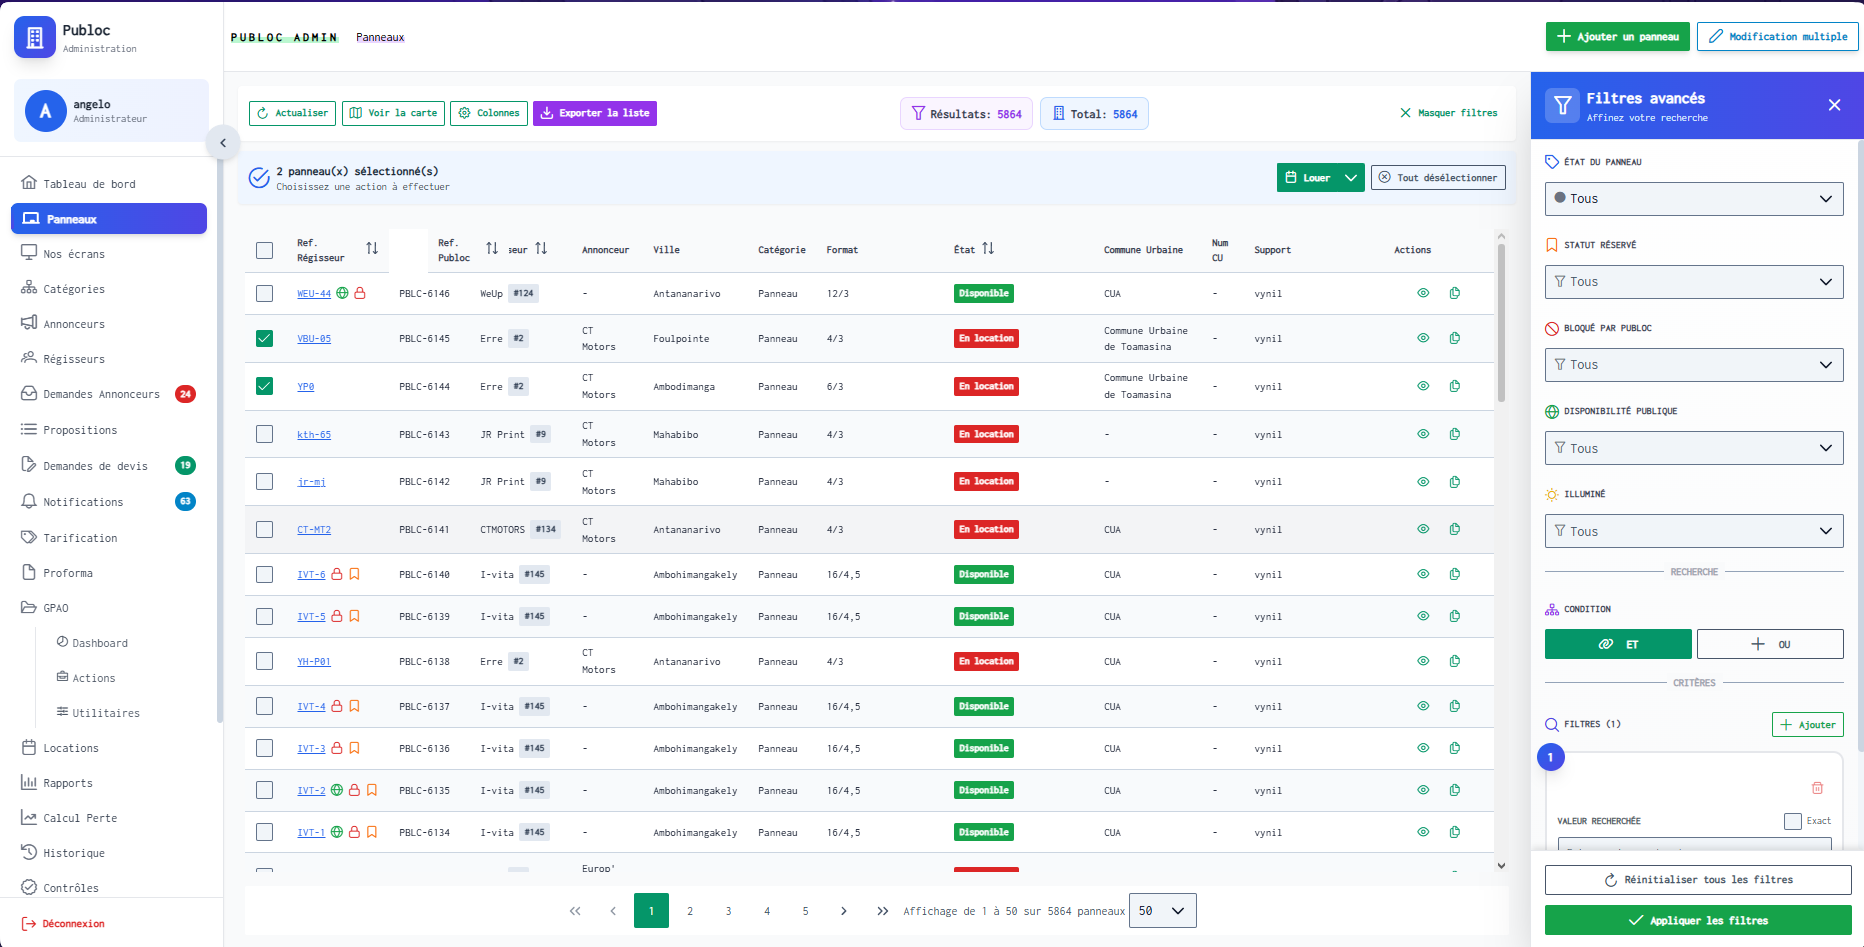Viewport: 1864px width, 947px height.
Task: Uncheck the VBU-05 row checkbox
Action: point(264,338)
